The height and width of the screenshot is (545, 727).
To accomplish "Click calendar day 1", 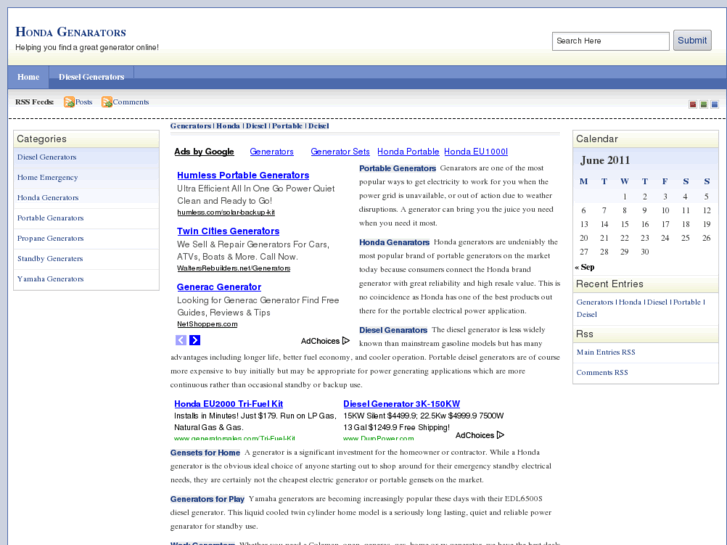I will point(625,197).
